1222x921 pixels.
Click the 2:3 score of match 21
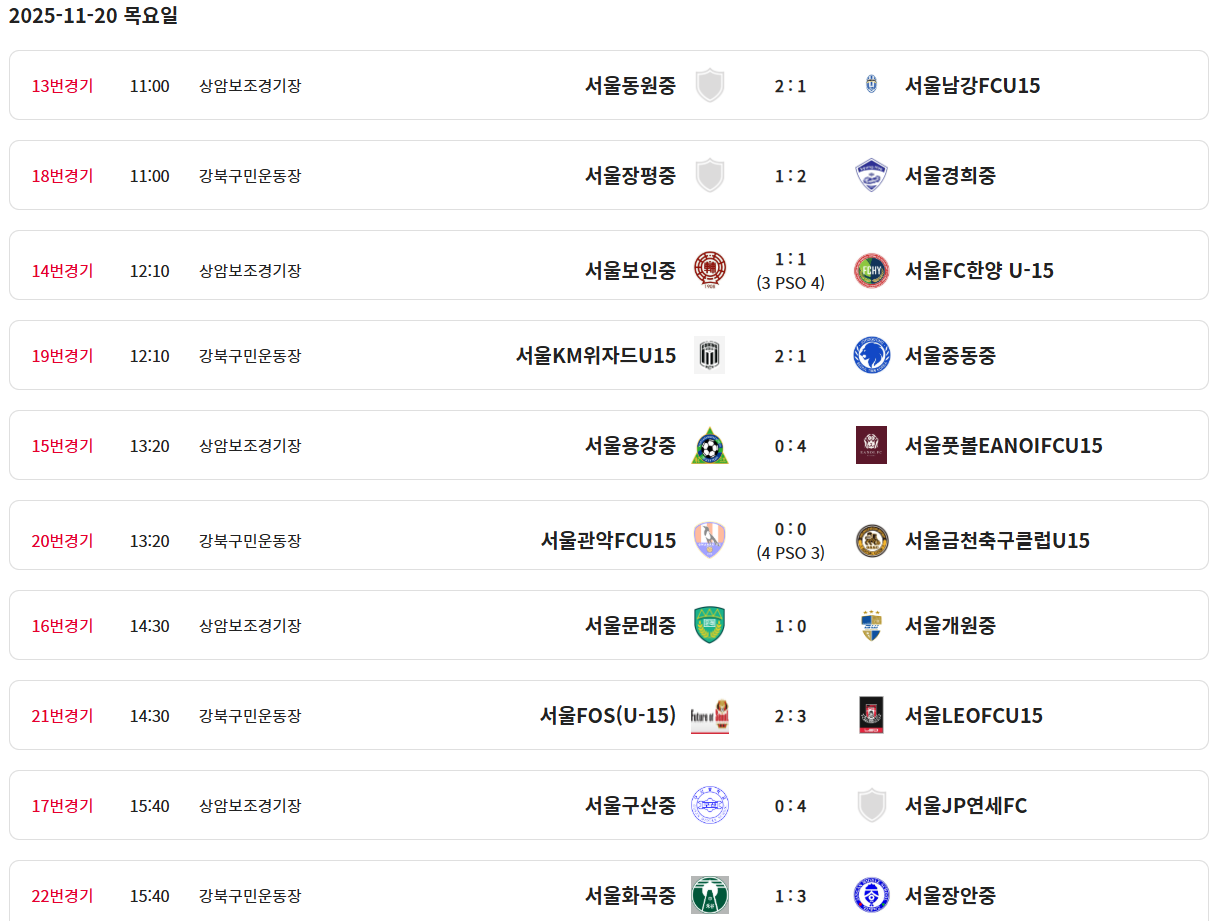[790, 716]
